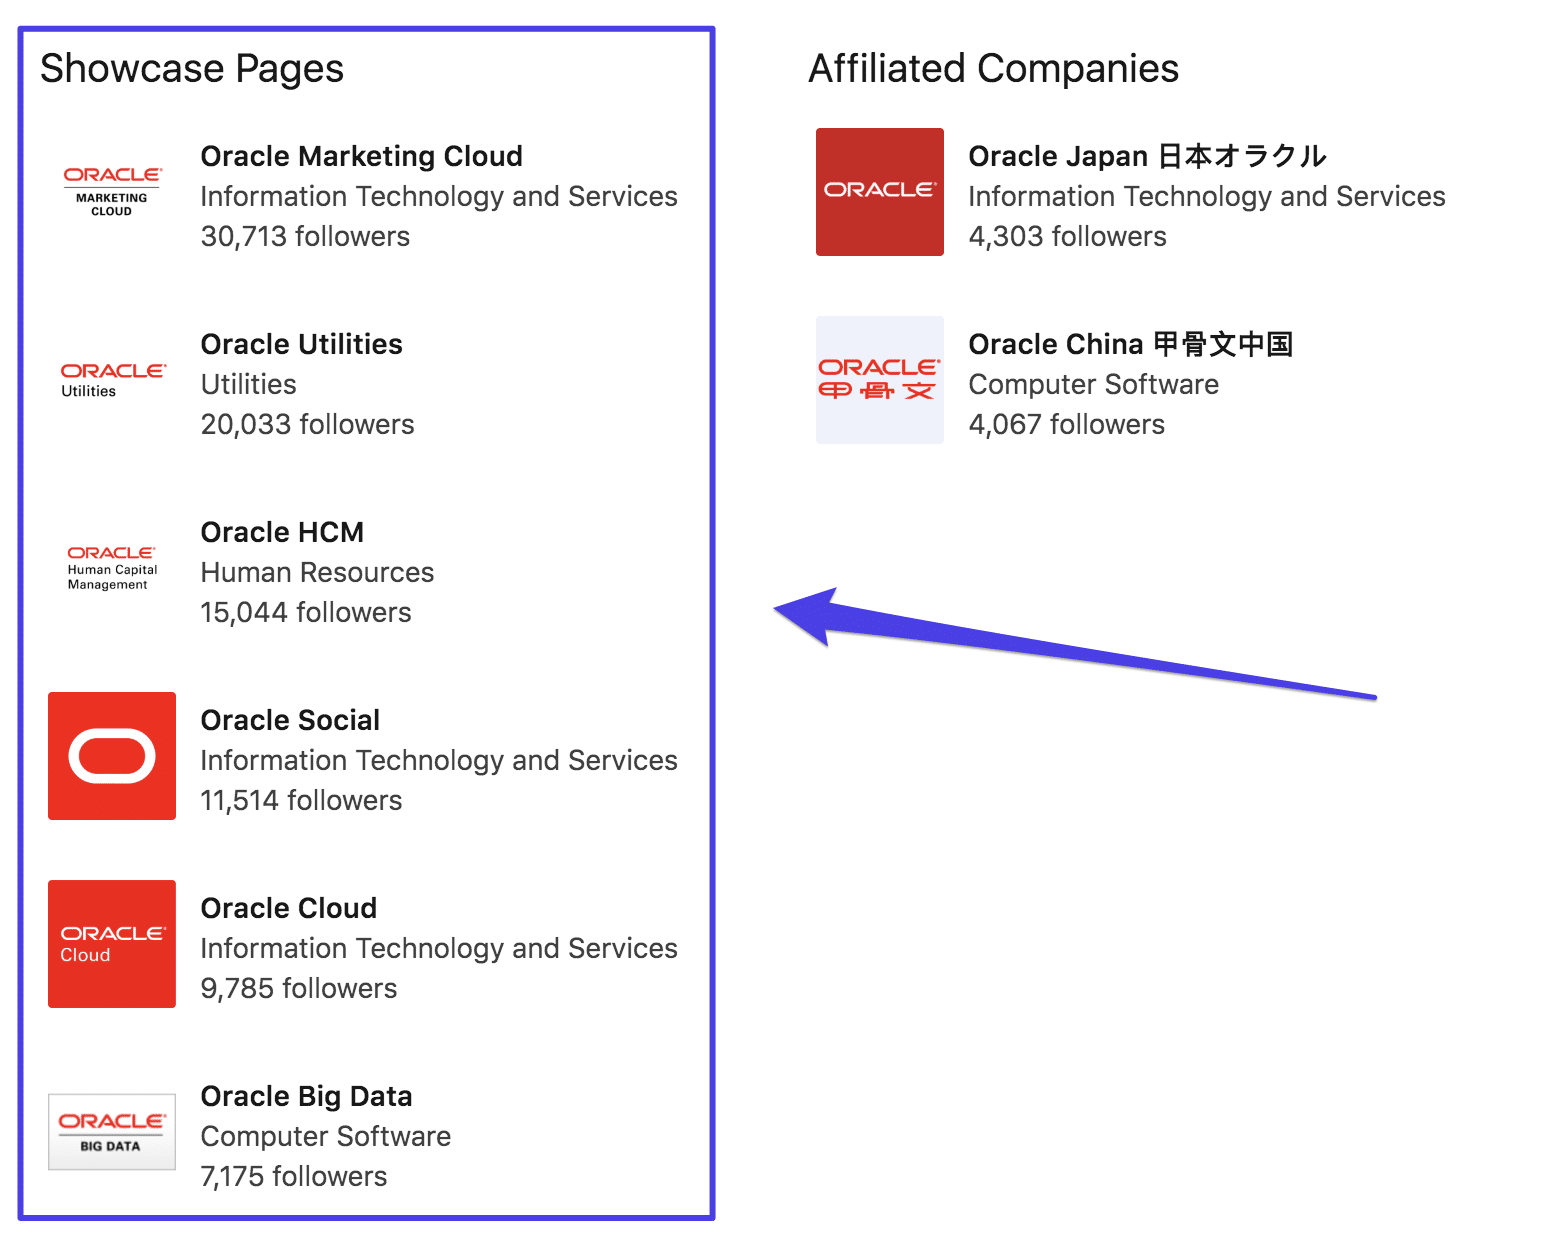
Task: Navigate to the Oracle Big Data title
Action: click(x=306, y=1096)
